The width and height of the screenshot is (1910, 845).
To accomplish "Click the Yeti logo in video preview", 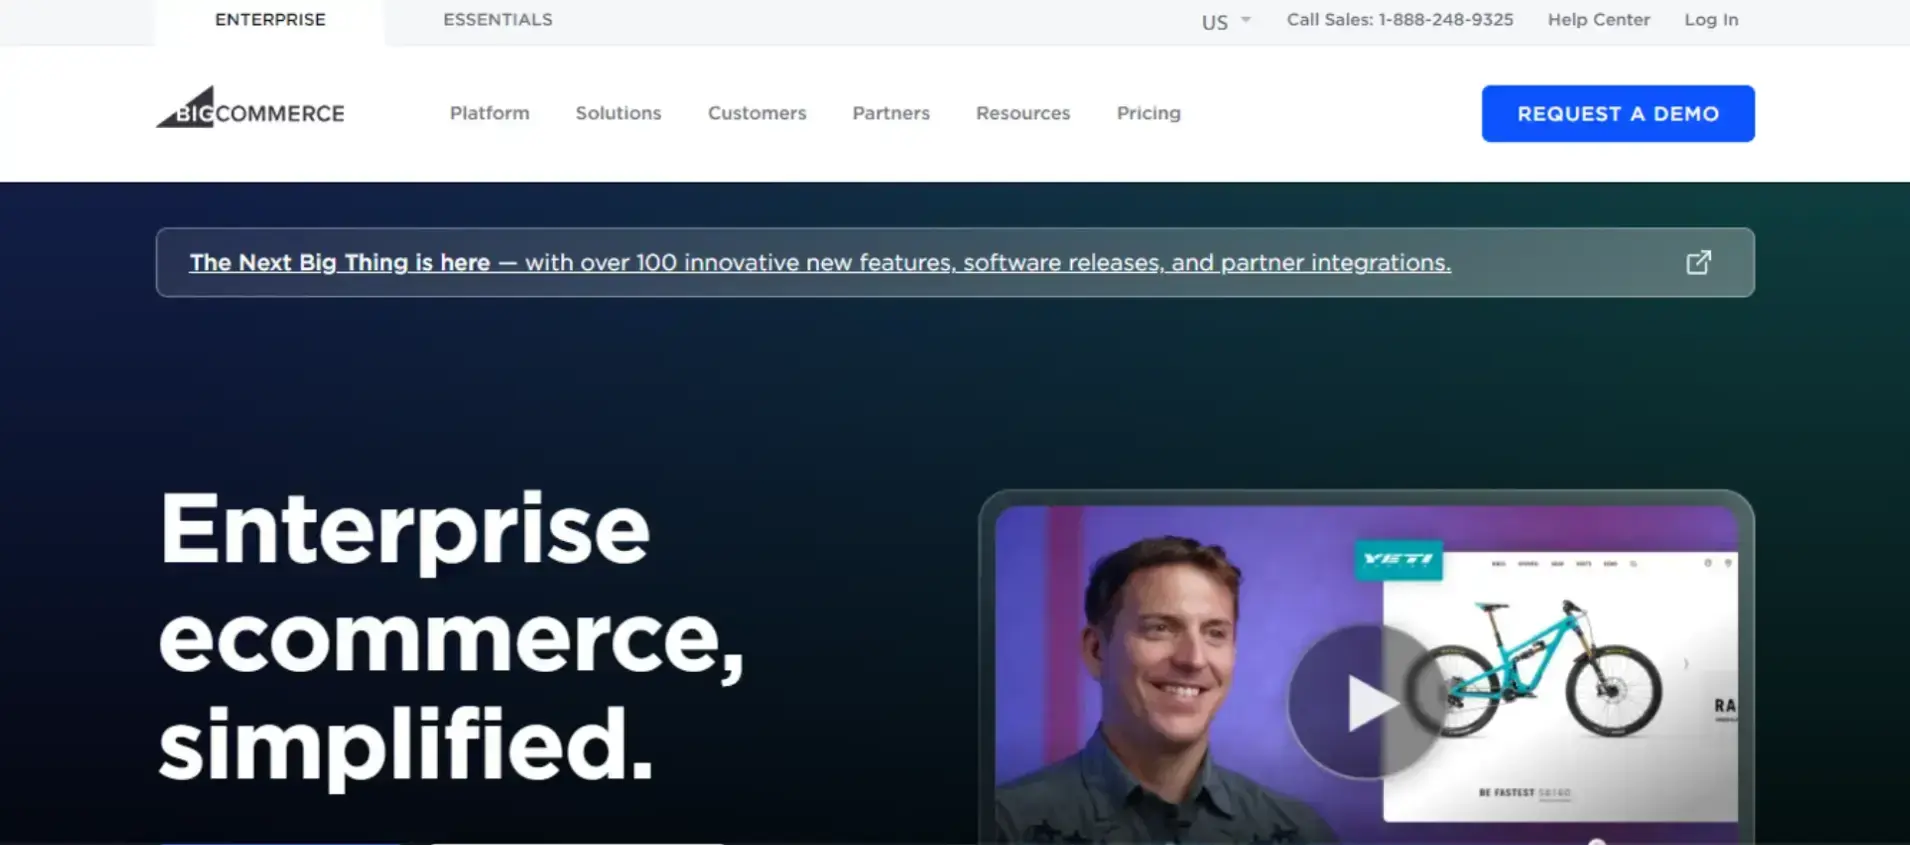I will point(1398,559).
